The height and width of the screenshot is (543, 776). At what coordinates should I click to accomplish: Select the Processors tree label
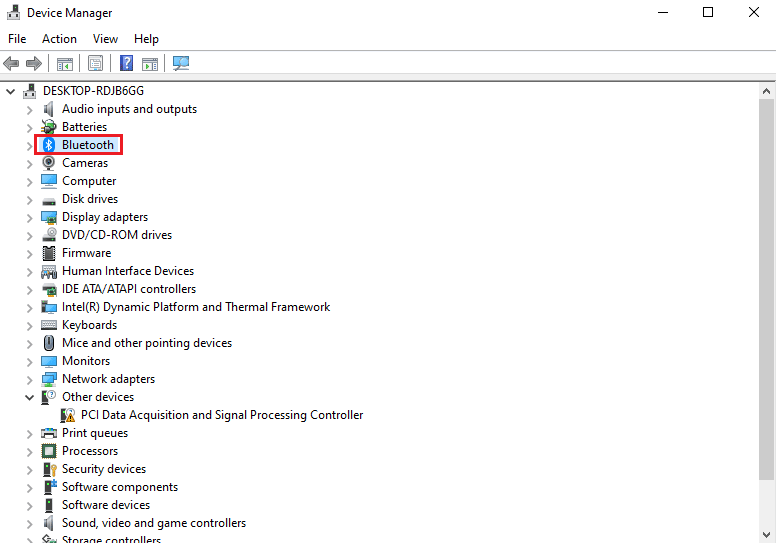click(90, 451)
